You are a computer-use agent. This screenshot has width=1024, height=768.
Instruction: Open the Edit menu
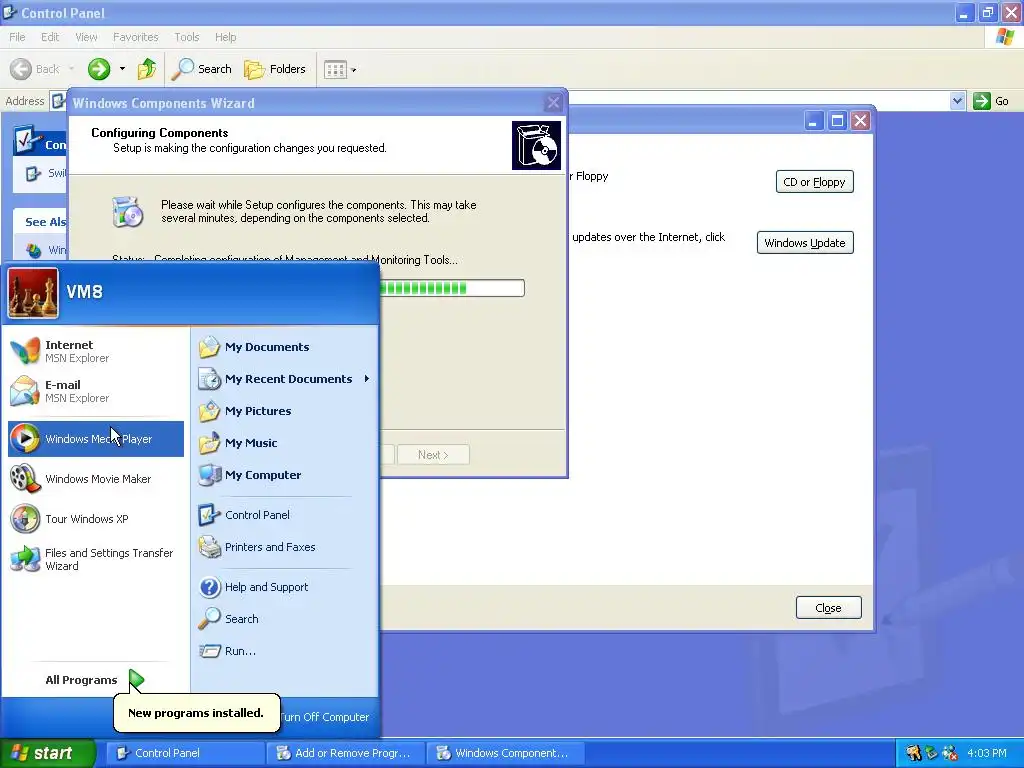pyautogui.click(x=50, y=37)
